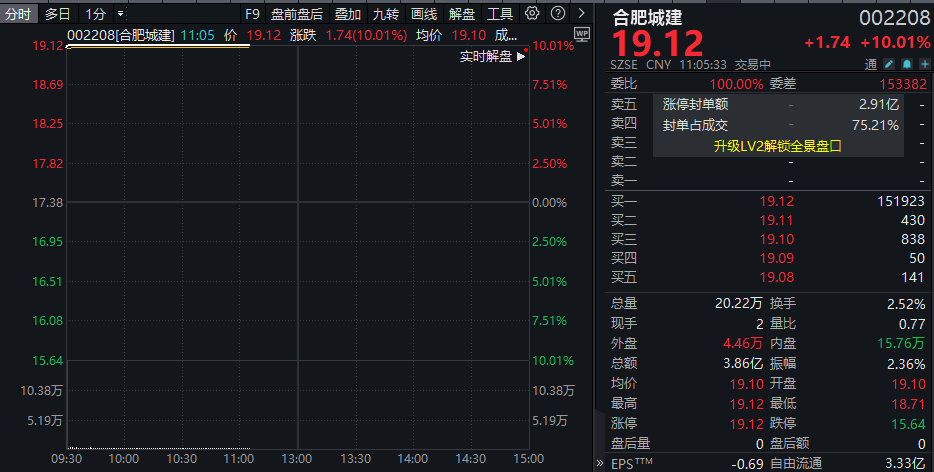934x472 pixels.
Task: Open 实时解盘 play arrow
Action: tap(521, 57)
